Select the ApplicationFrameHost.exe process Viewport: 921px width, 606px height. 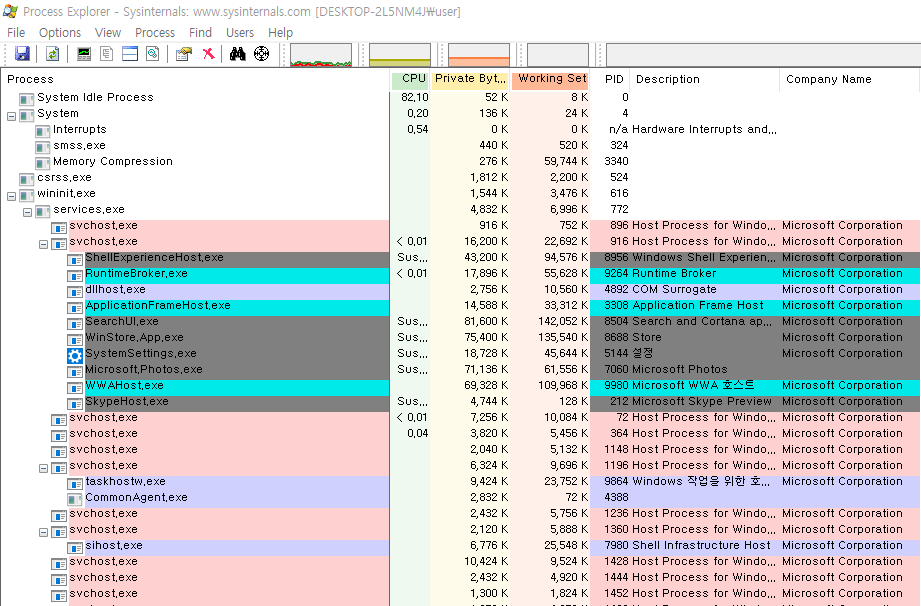tap(158, 305)
